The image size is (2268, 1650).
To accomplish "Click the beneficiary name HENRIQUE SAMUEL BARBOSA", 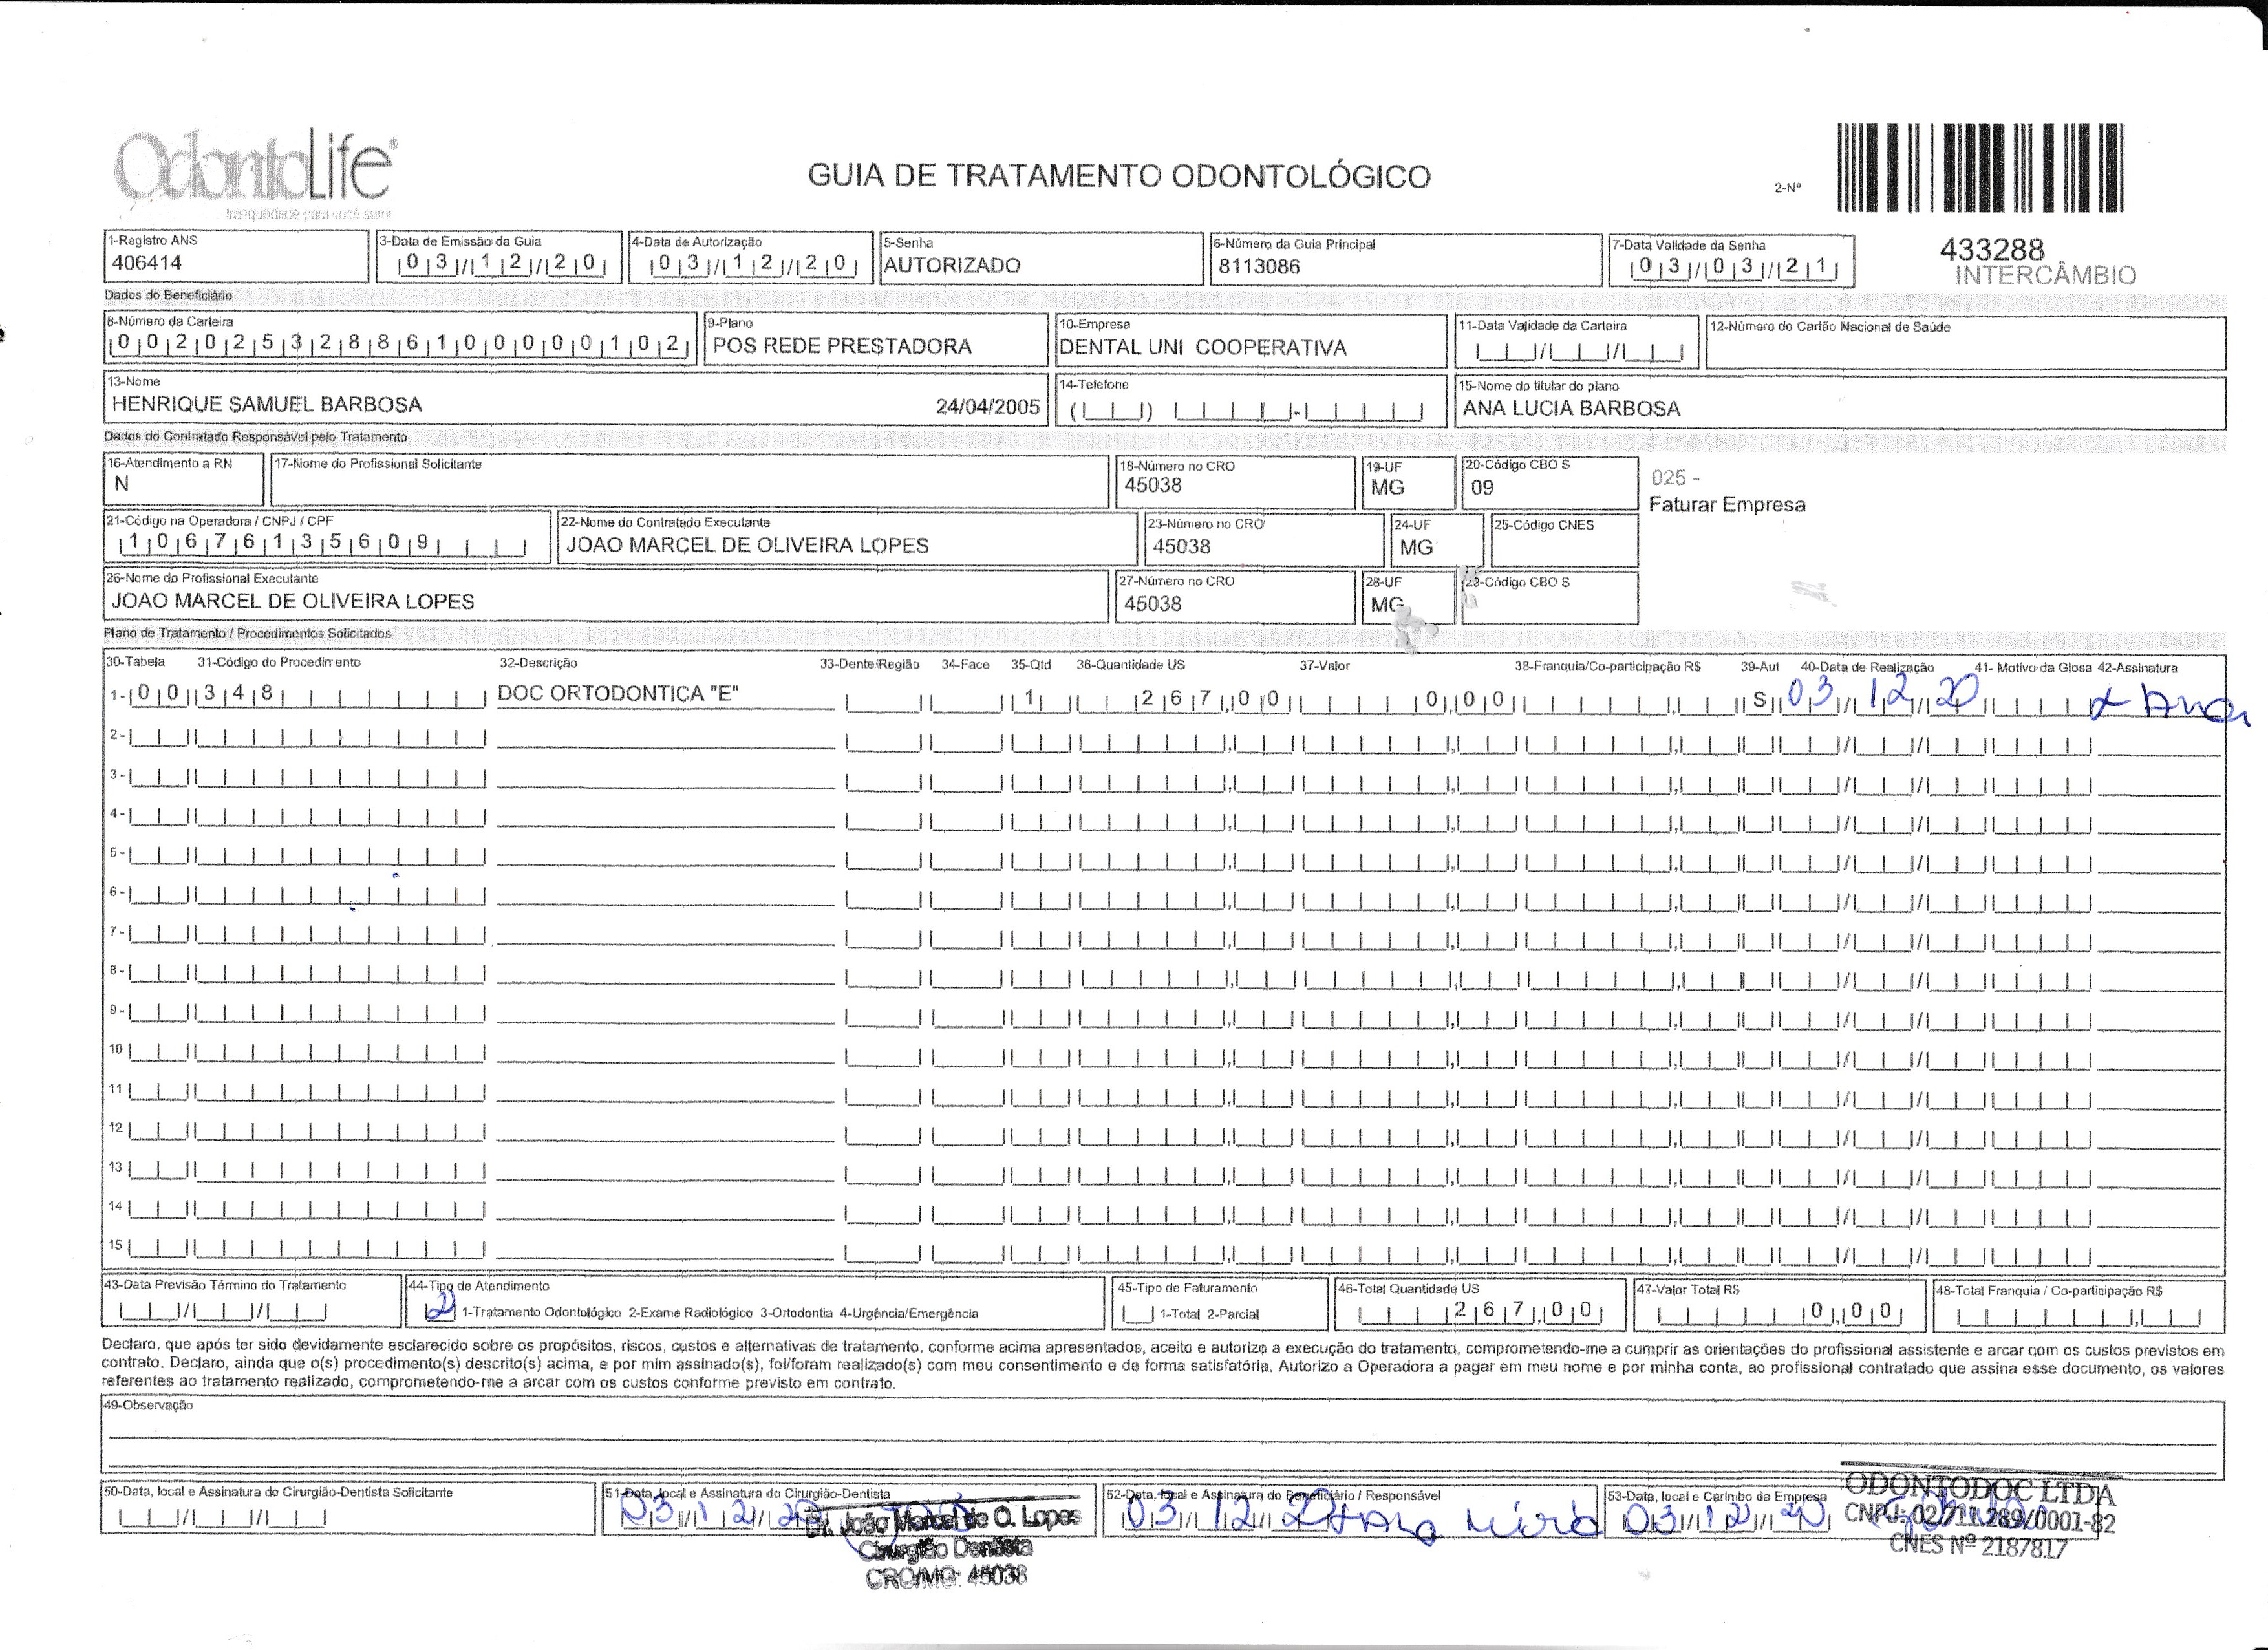I will [267, 405].
